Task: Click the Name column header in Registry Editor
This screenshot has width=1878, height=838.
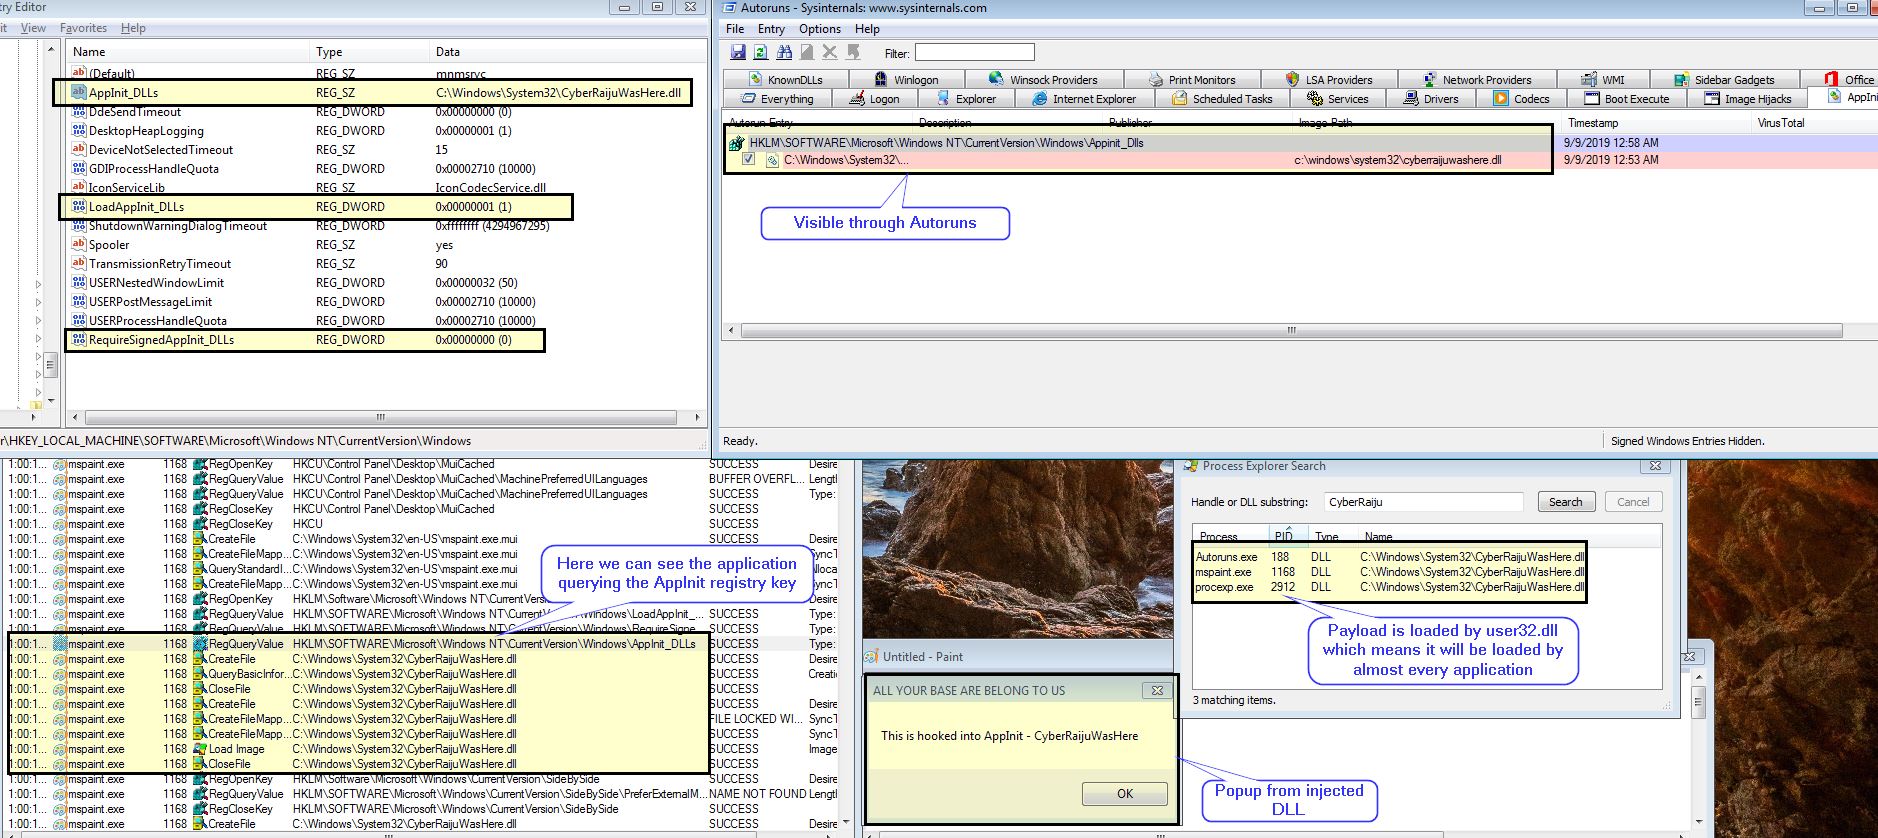Action: (x=188, y=52)
